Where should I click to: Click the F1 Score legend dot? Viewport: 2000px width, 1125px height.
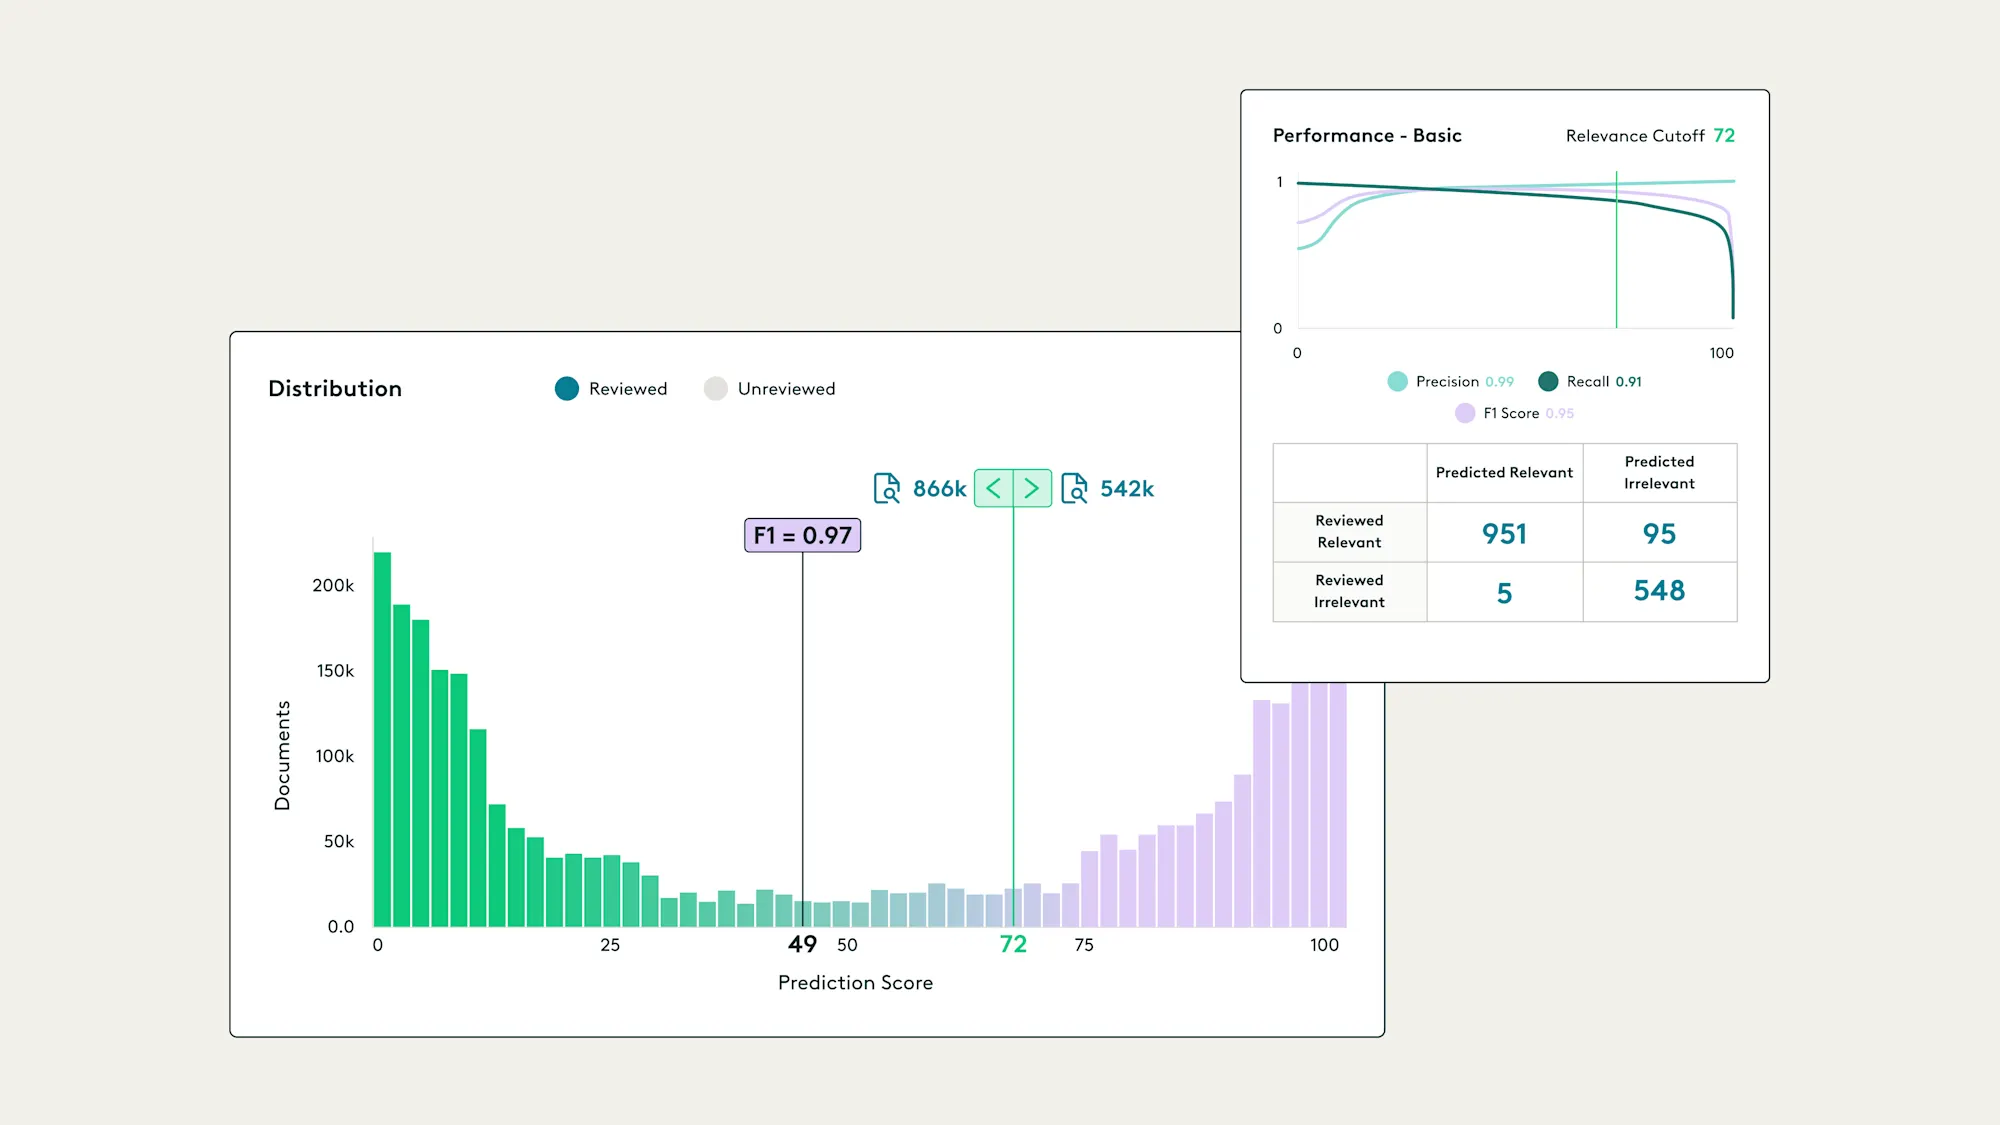coord(1465,413)
